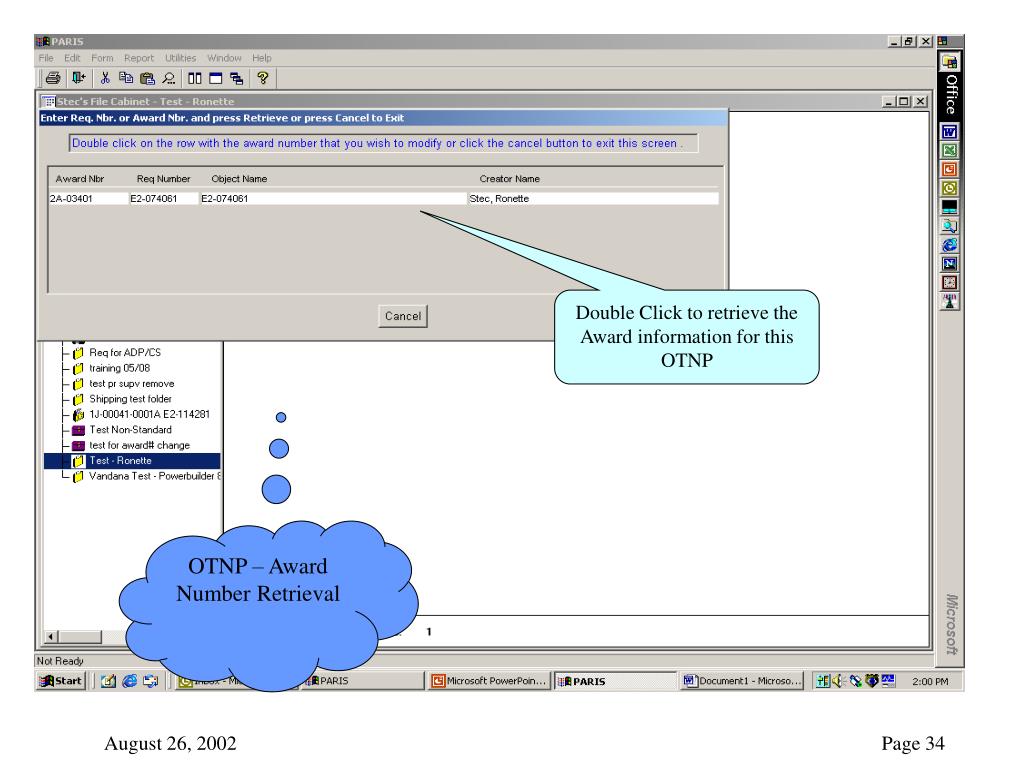The height and width of the screenshot is (768, 1024).
Task: Switch to Microsoft PowerPoint in the taskbar
Action: coord(489,681)
